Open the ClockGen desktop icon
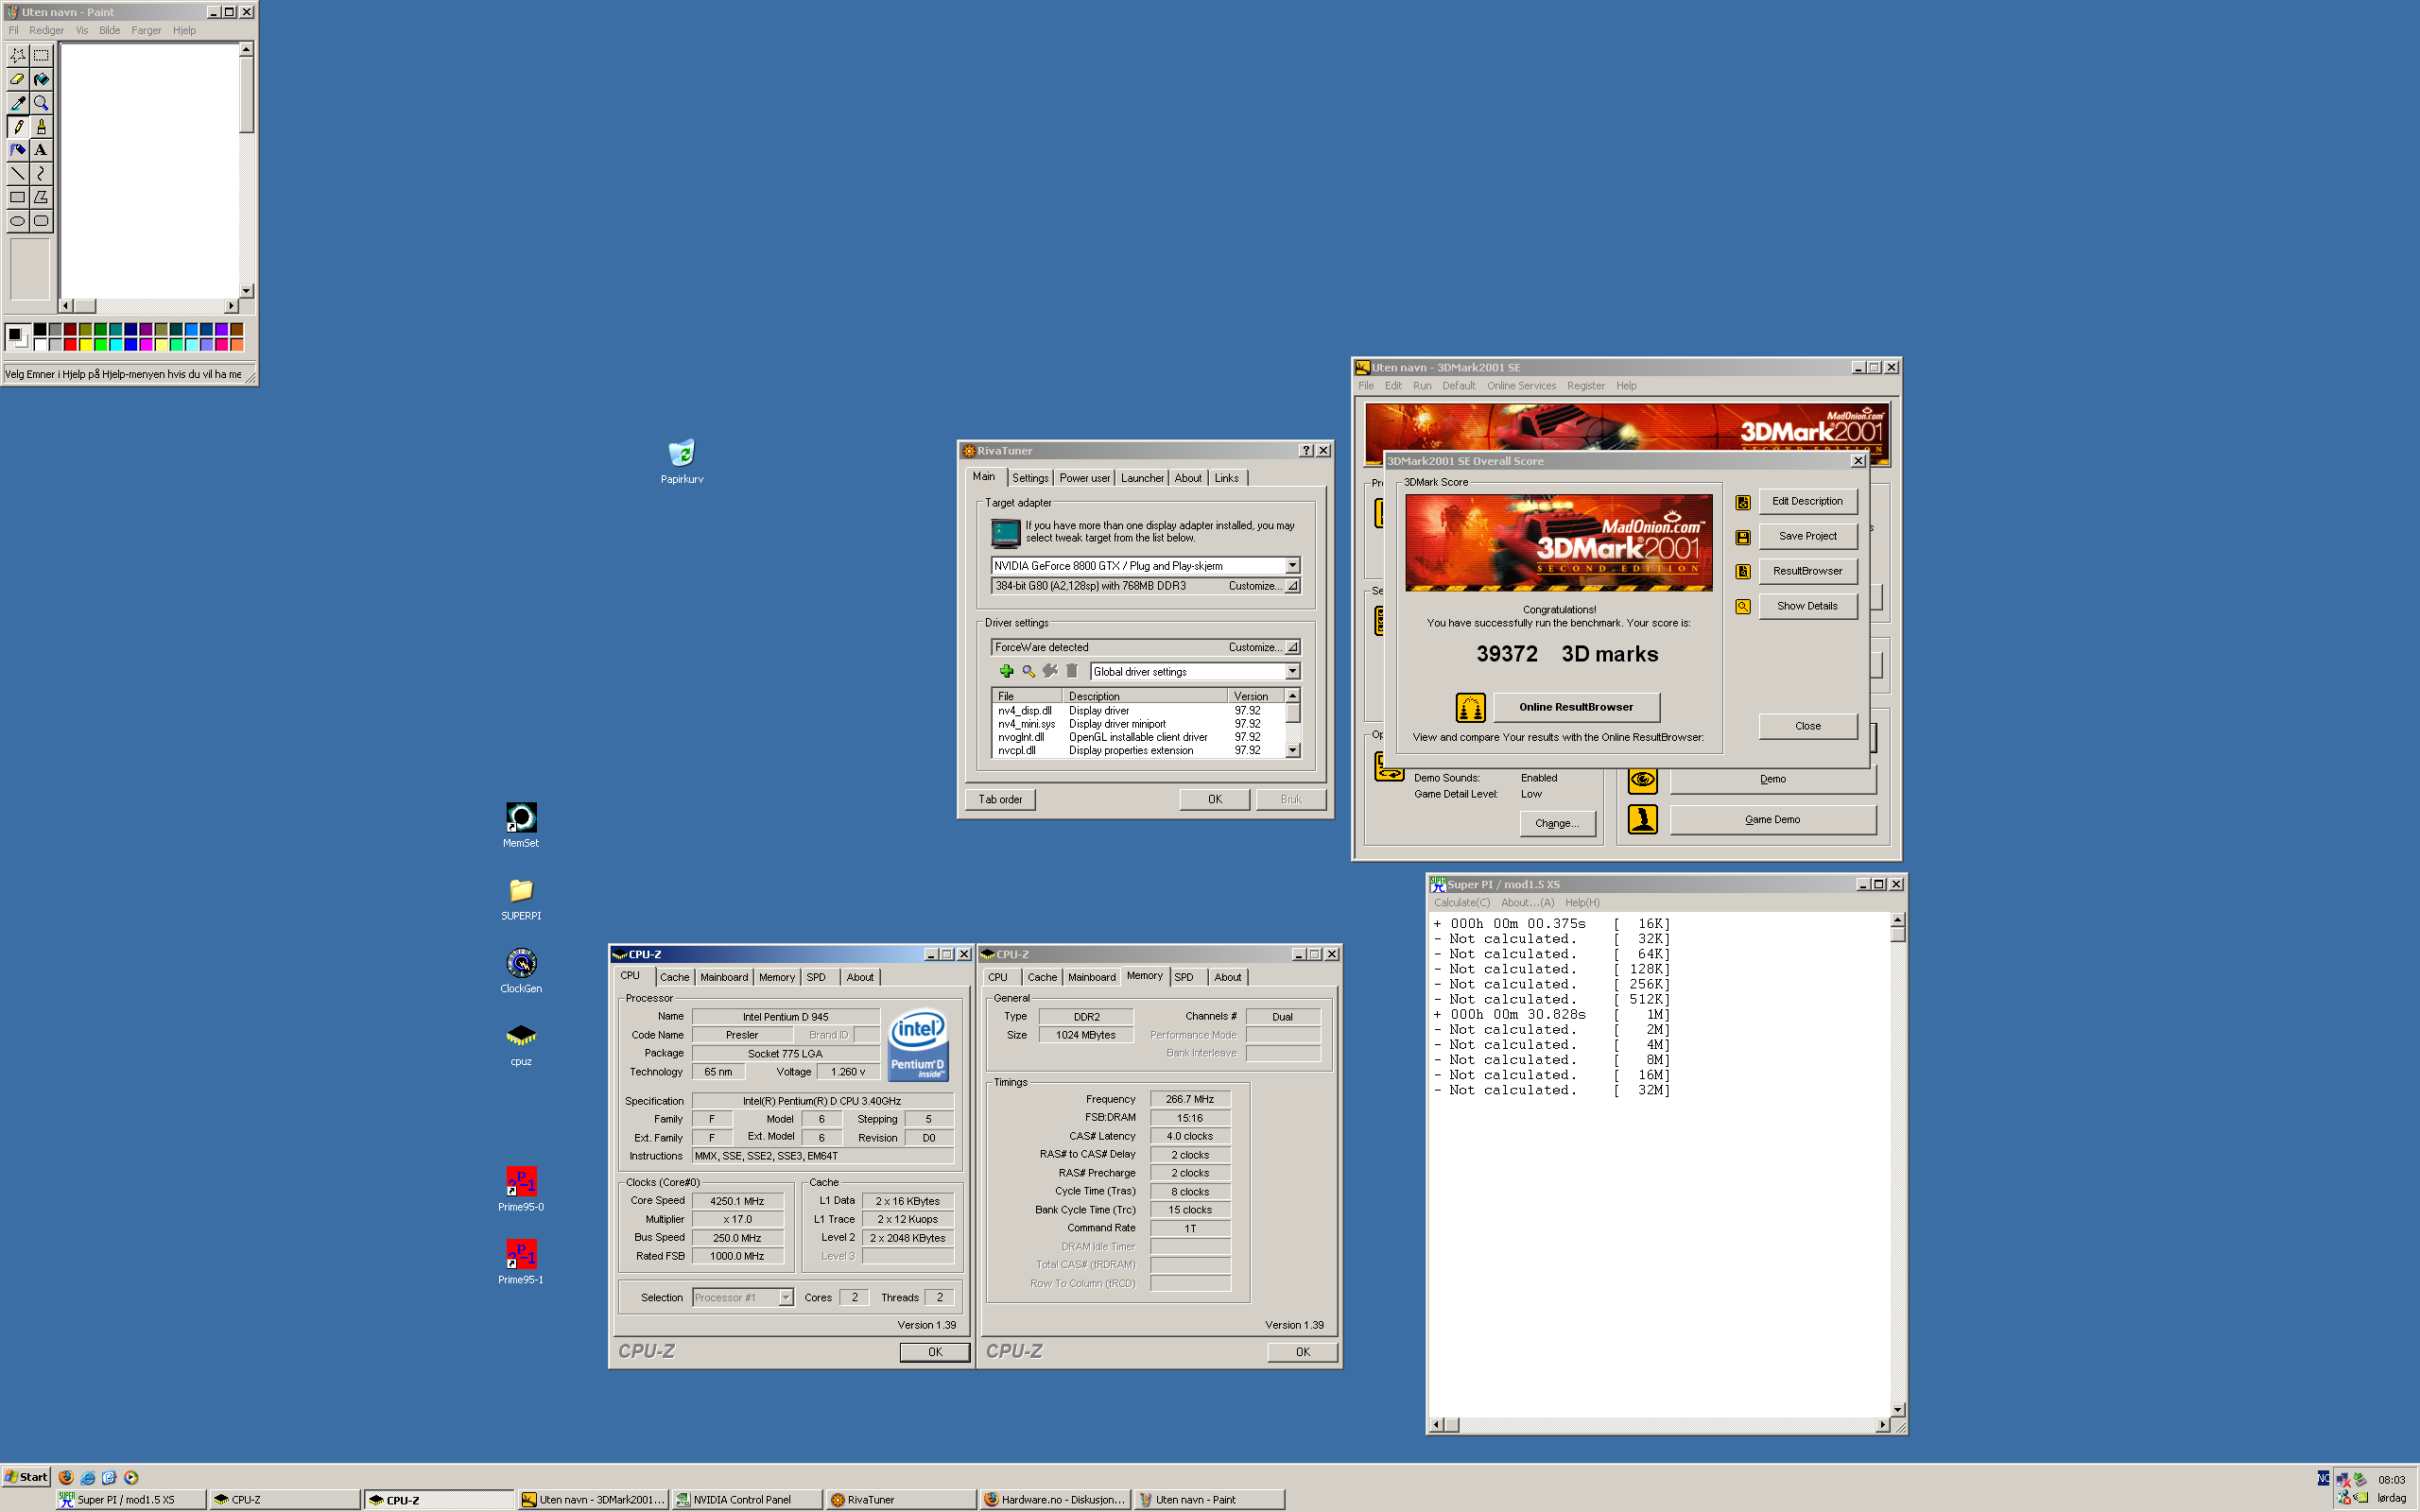The height and width of the screenshot is (1512, 2420). [521, 971]
